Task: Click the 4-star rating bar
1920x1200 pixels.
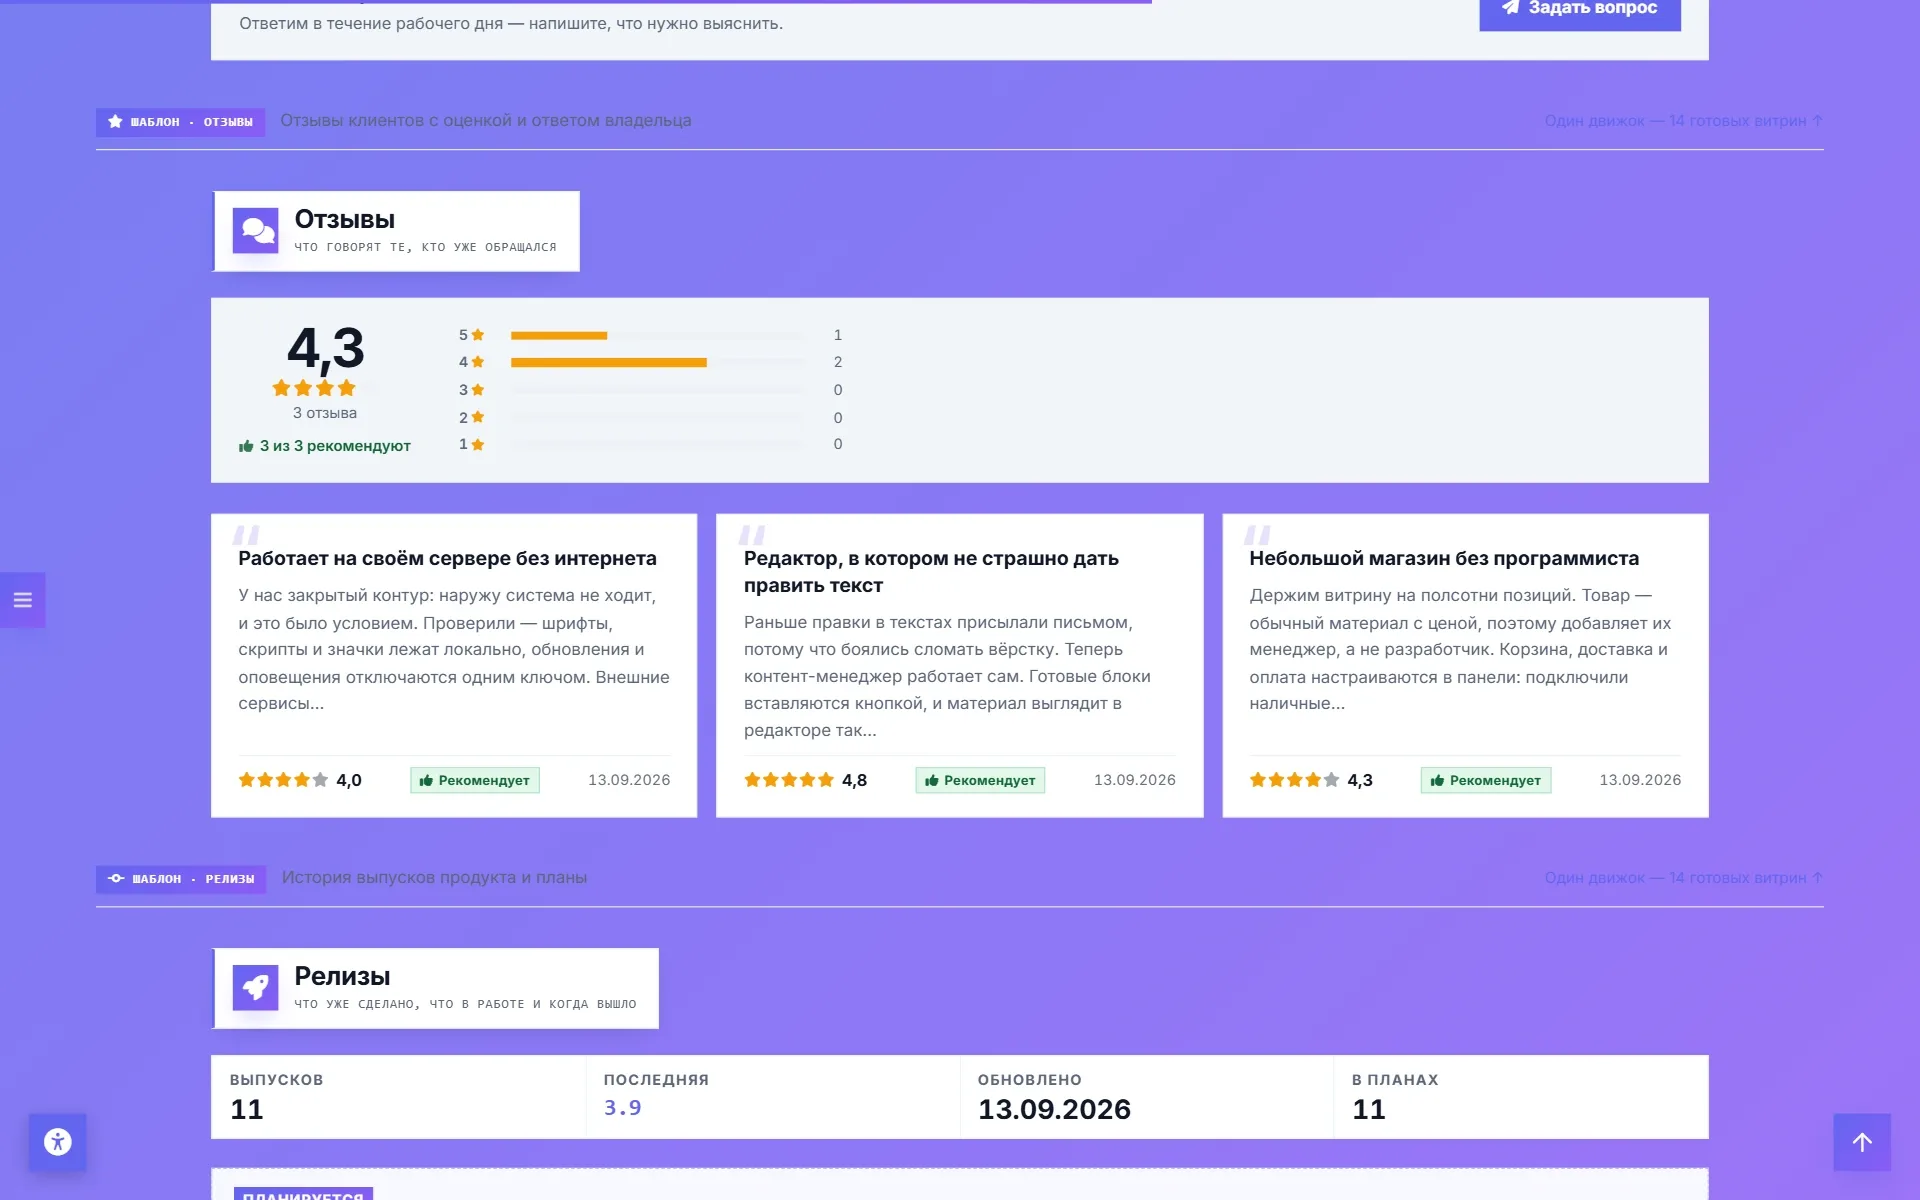Action: [656, 362]
